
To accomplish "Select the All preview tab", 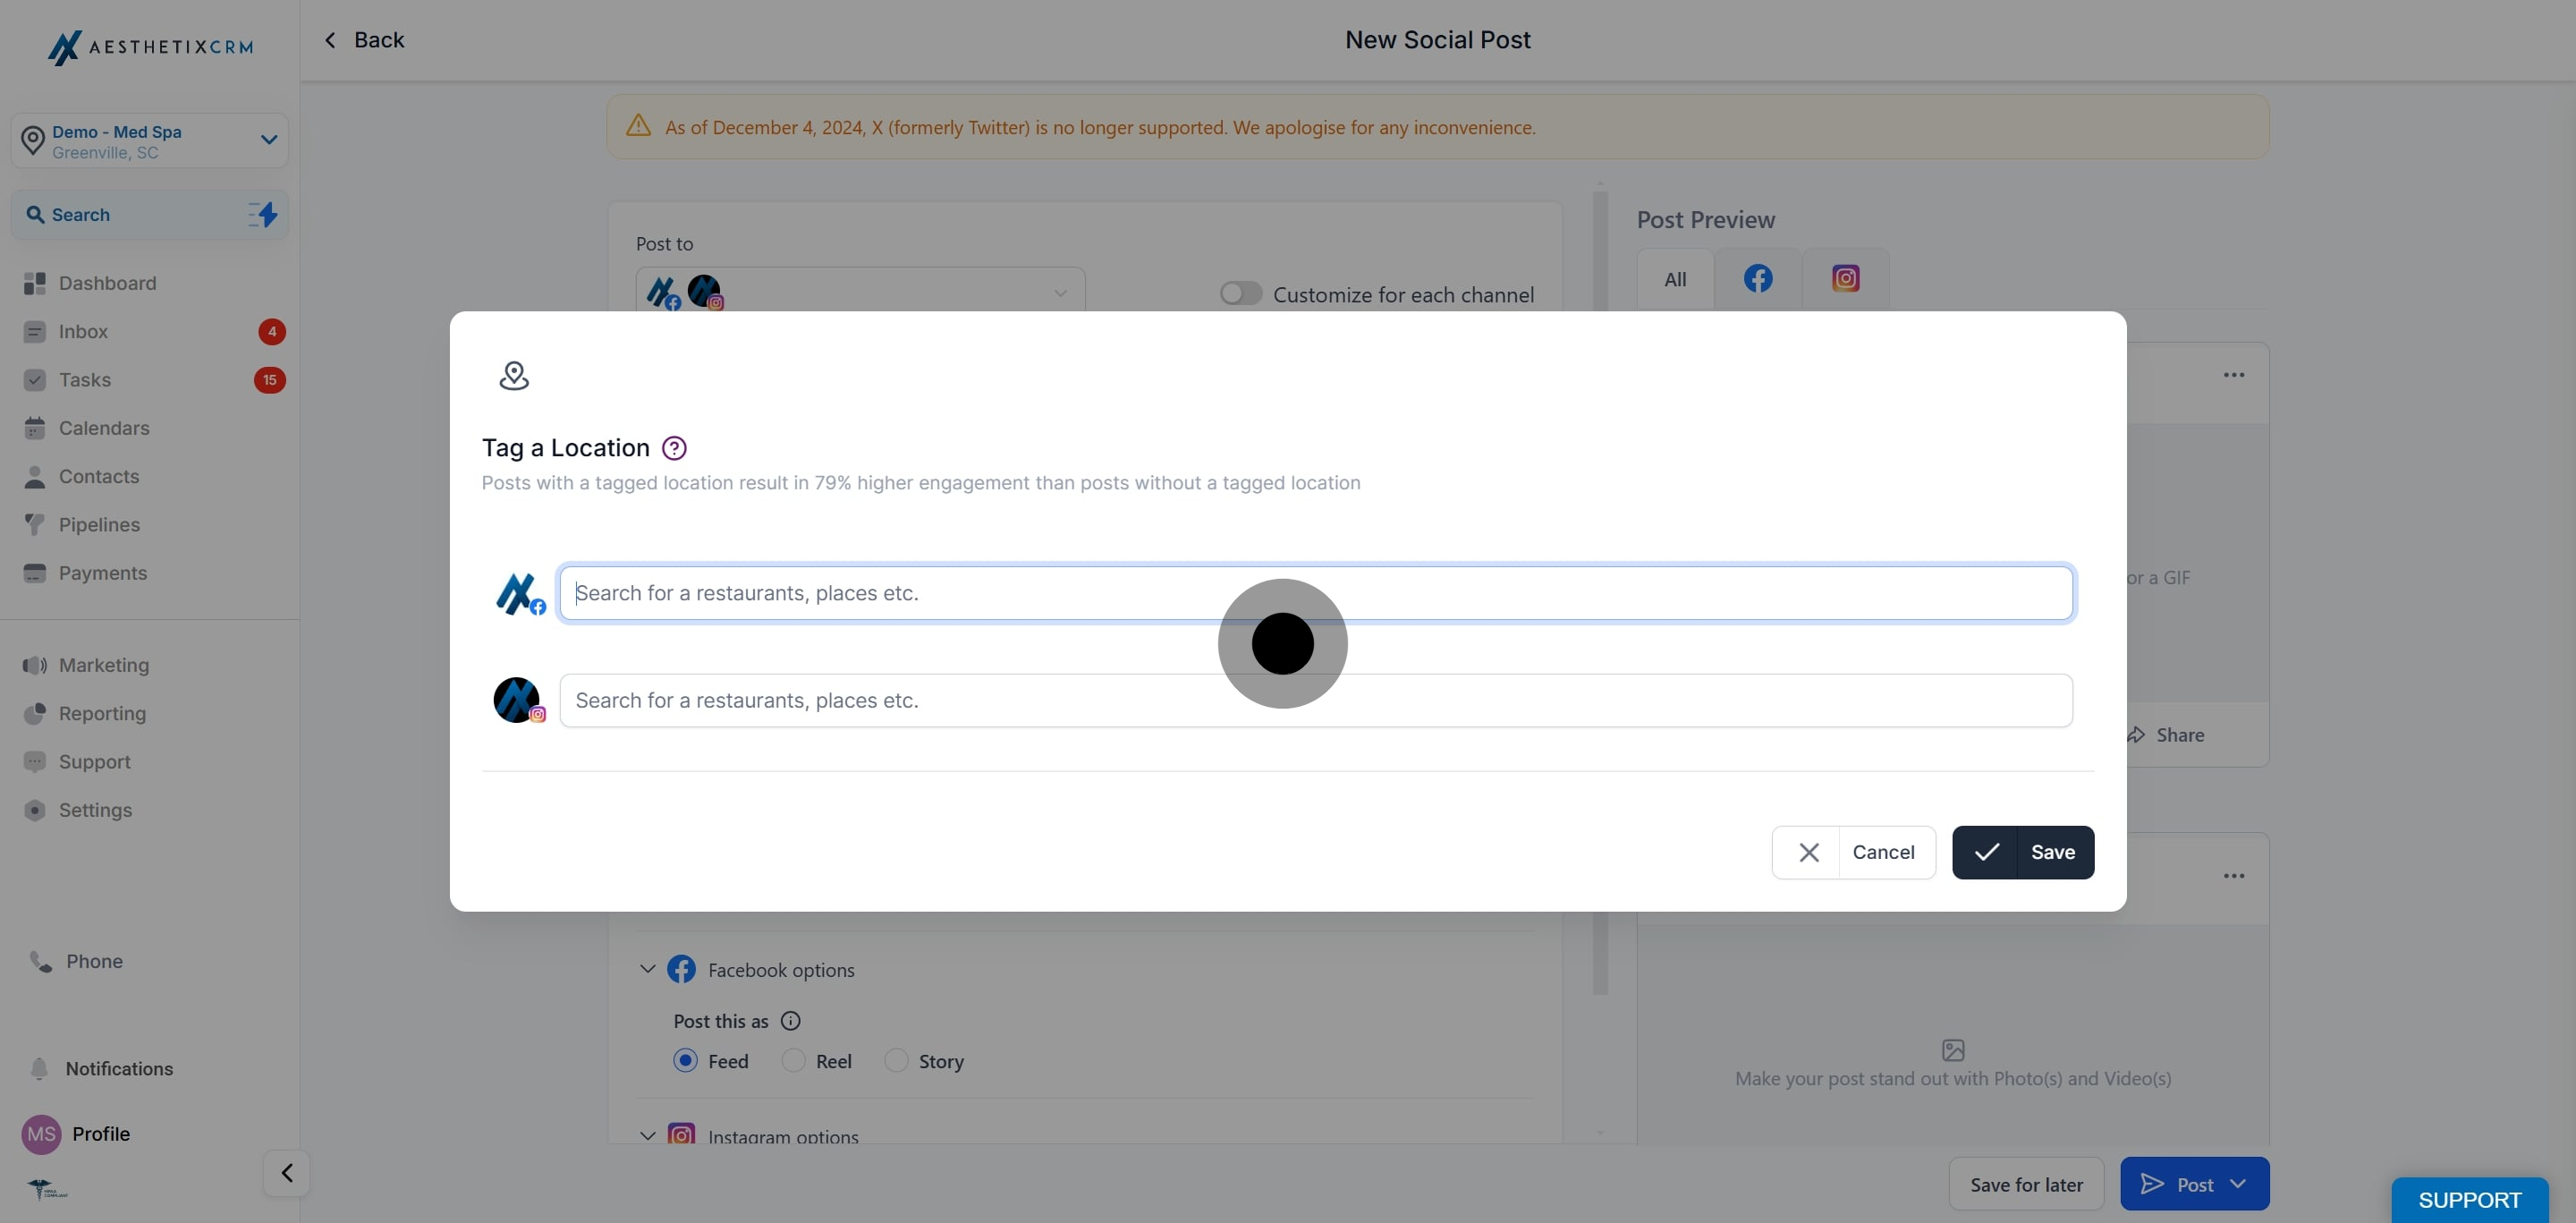I will [x=1674, y=279].
